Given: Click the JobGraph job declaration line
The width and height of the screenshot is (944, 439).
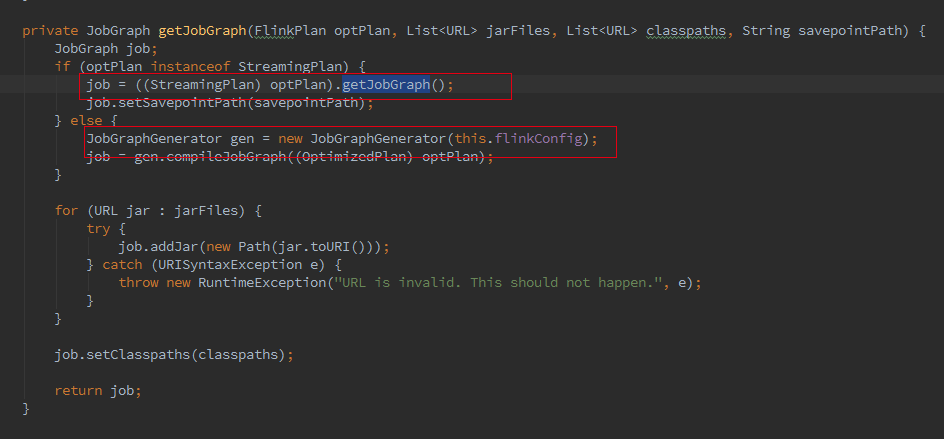Looking at the screenshot, I should (106, 49).
